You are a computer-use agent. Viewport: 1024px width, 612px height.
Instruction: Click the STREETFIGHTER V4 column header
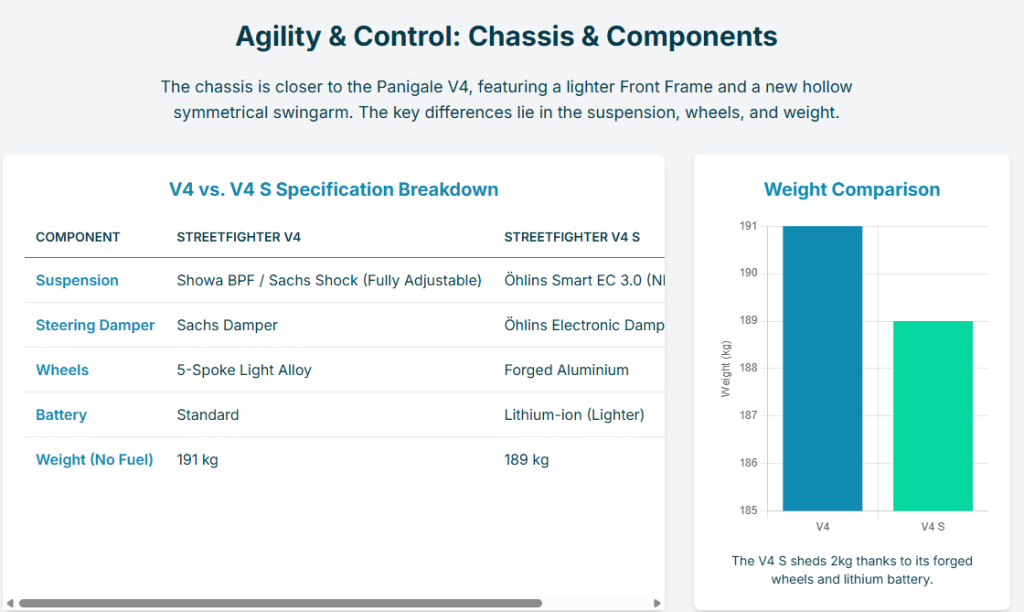pos(239,237)
